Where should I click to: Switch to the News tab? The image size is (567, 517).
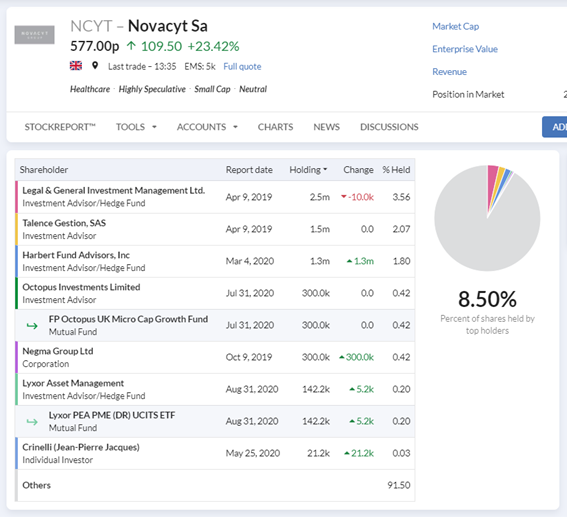(x=326, y=127)
